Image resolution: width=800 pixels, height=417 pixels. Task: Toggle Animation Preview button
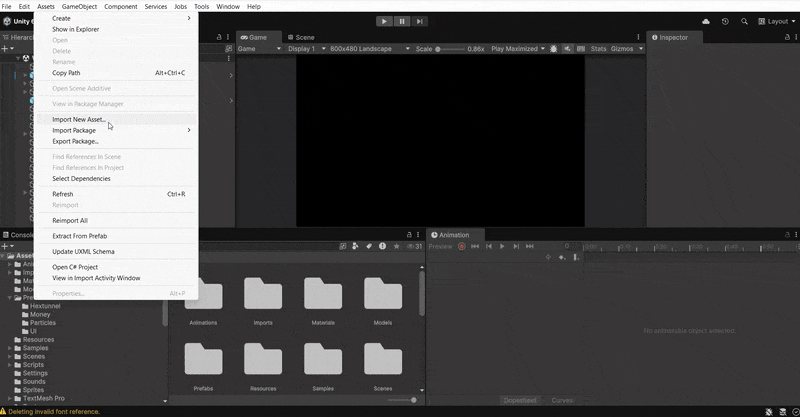pos(440,246)
